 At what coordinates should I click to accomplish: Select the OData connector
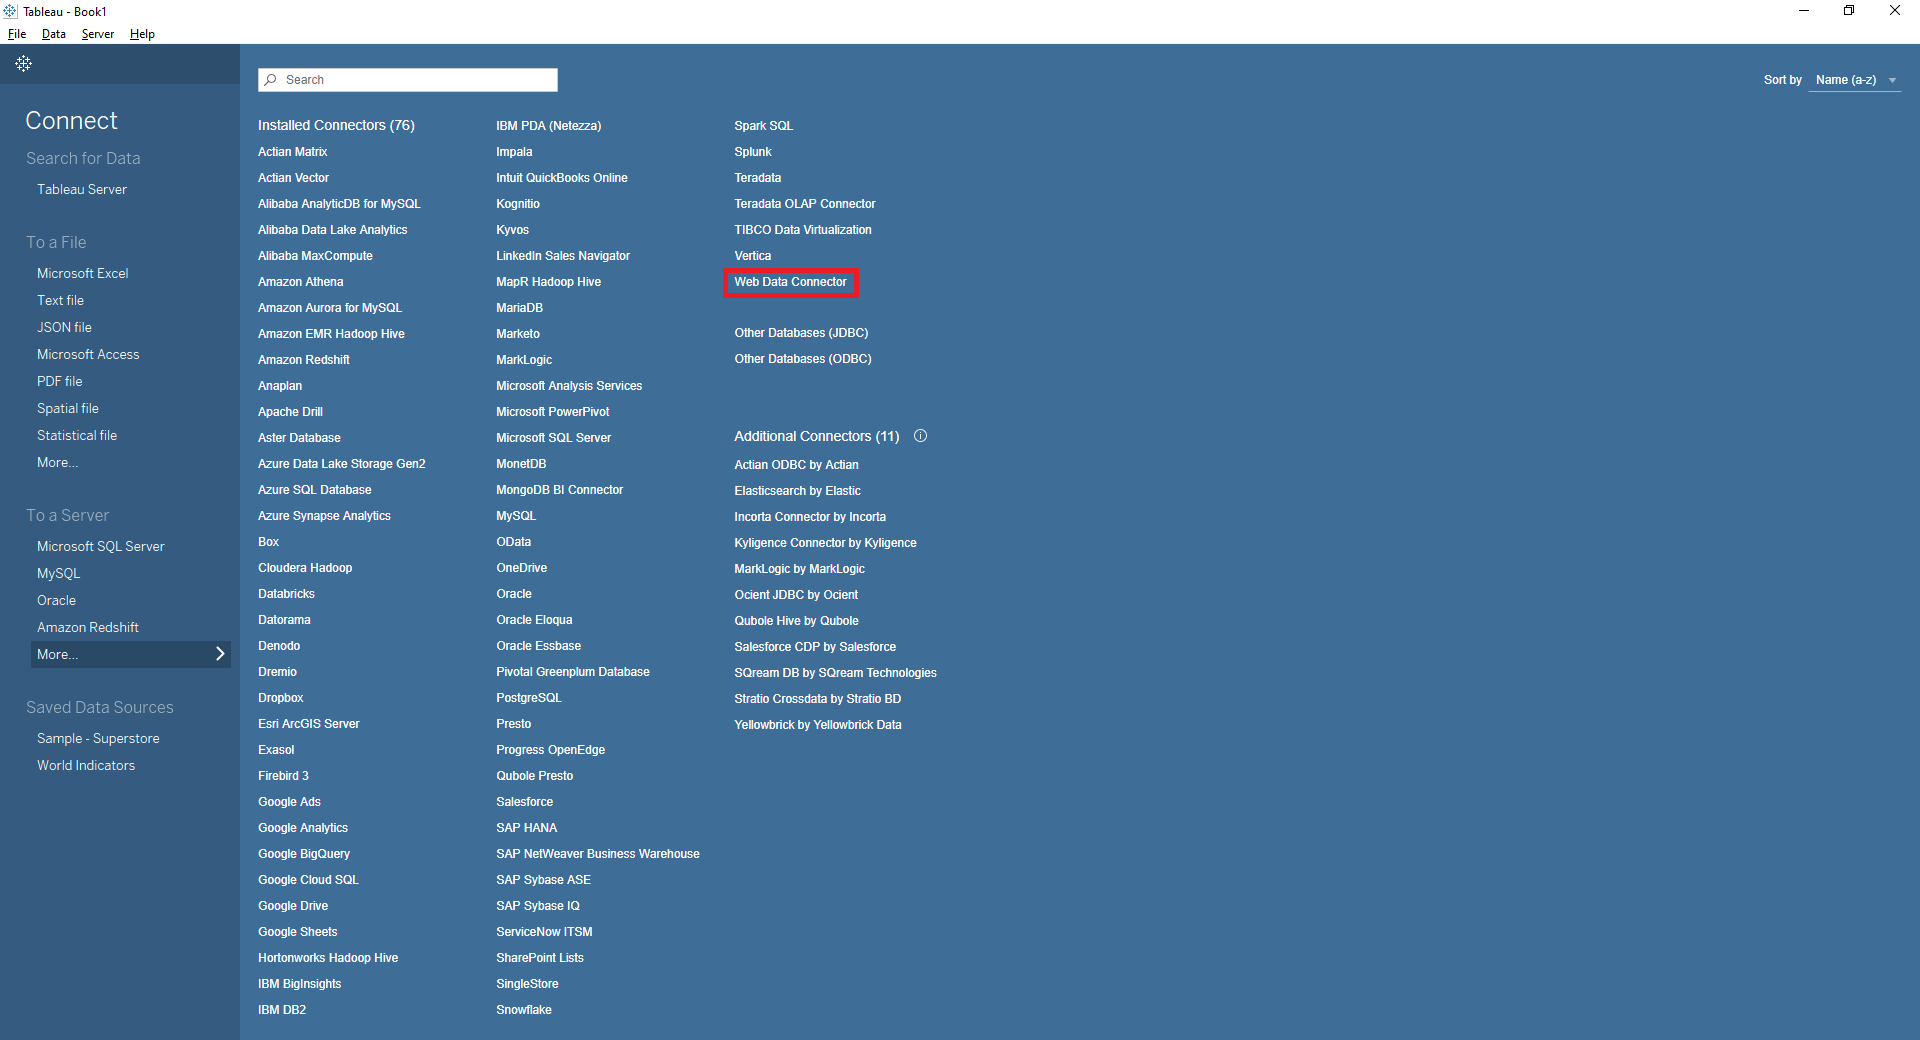tap(514, 542)
